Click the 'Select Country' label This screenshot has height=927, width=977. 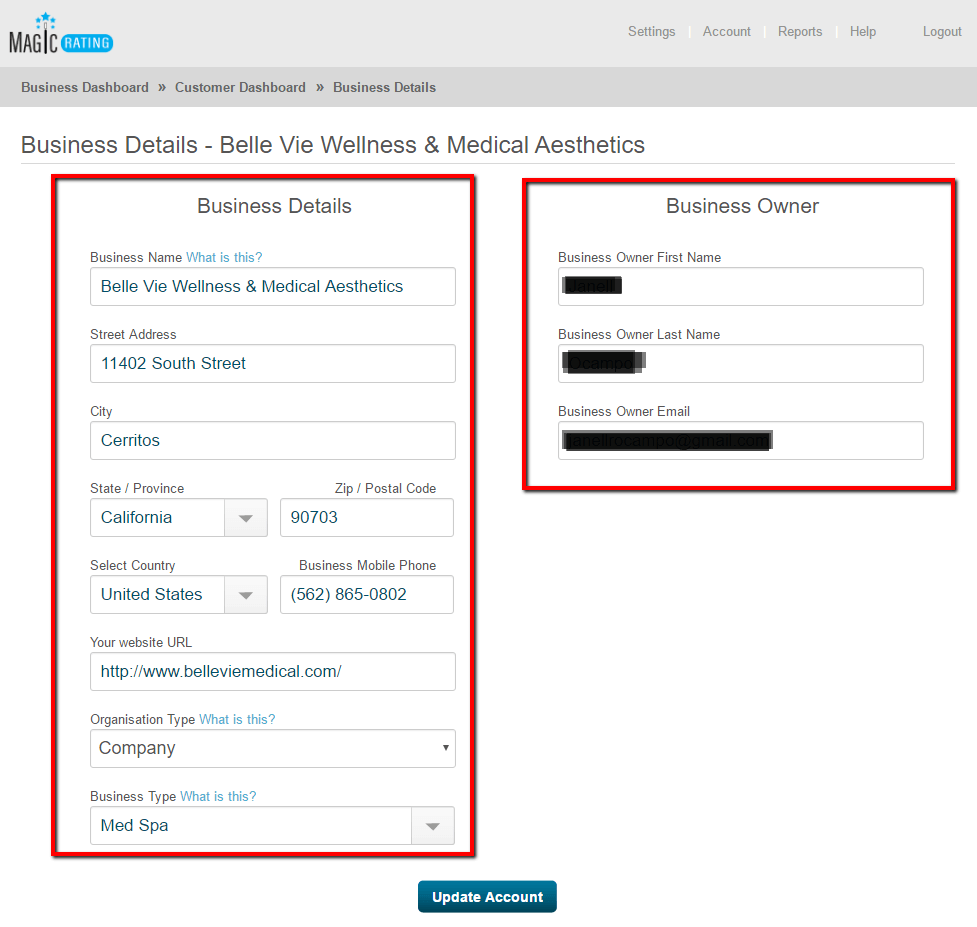(133, 565)
